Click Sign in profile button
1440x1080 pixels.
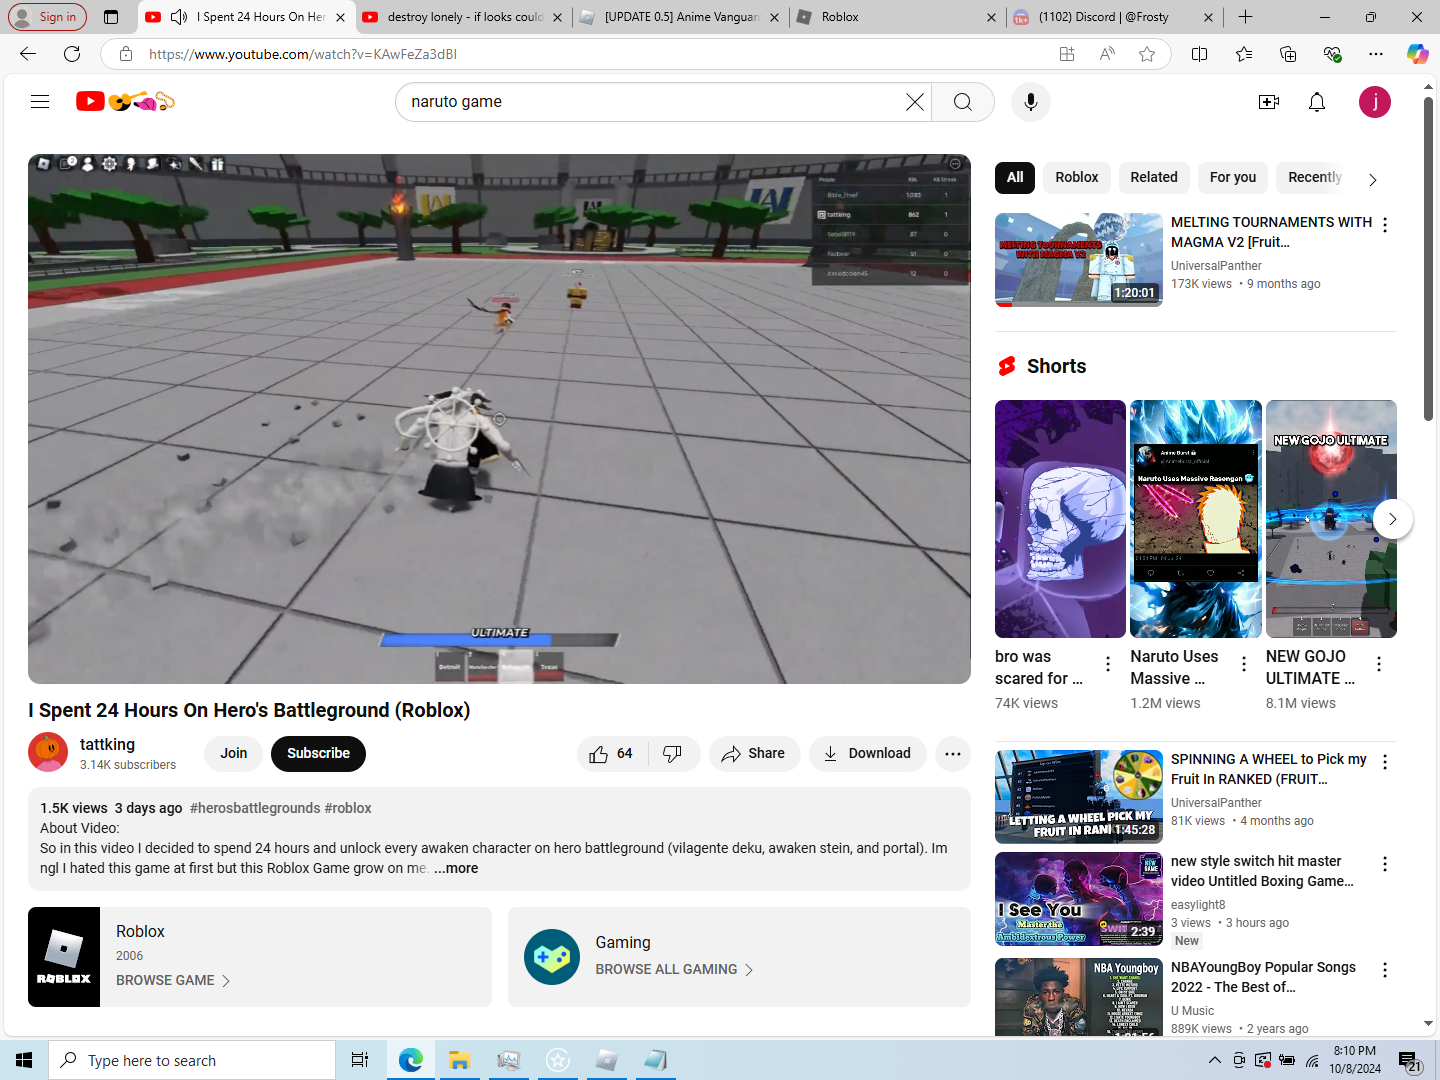click(x=46, y=17)
